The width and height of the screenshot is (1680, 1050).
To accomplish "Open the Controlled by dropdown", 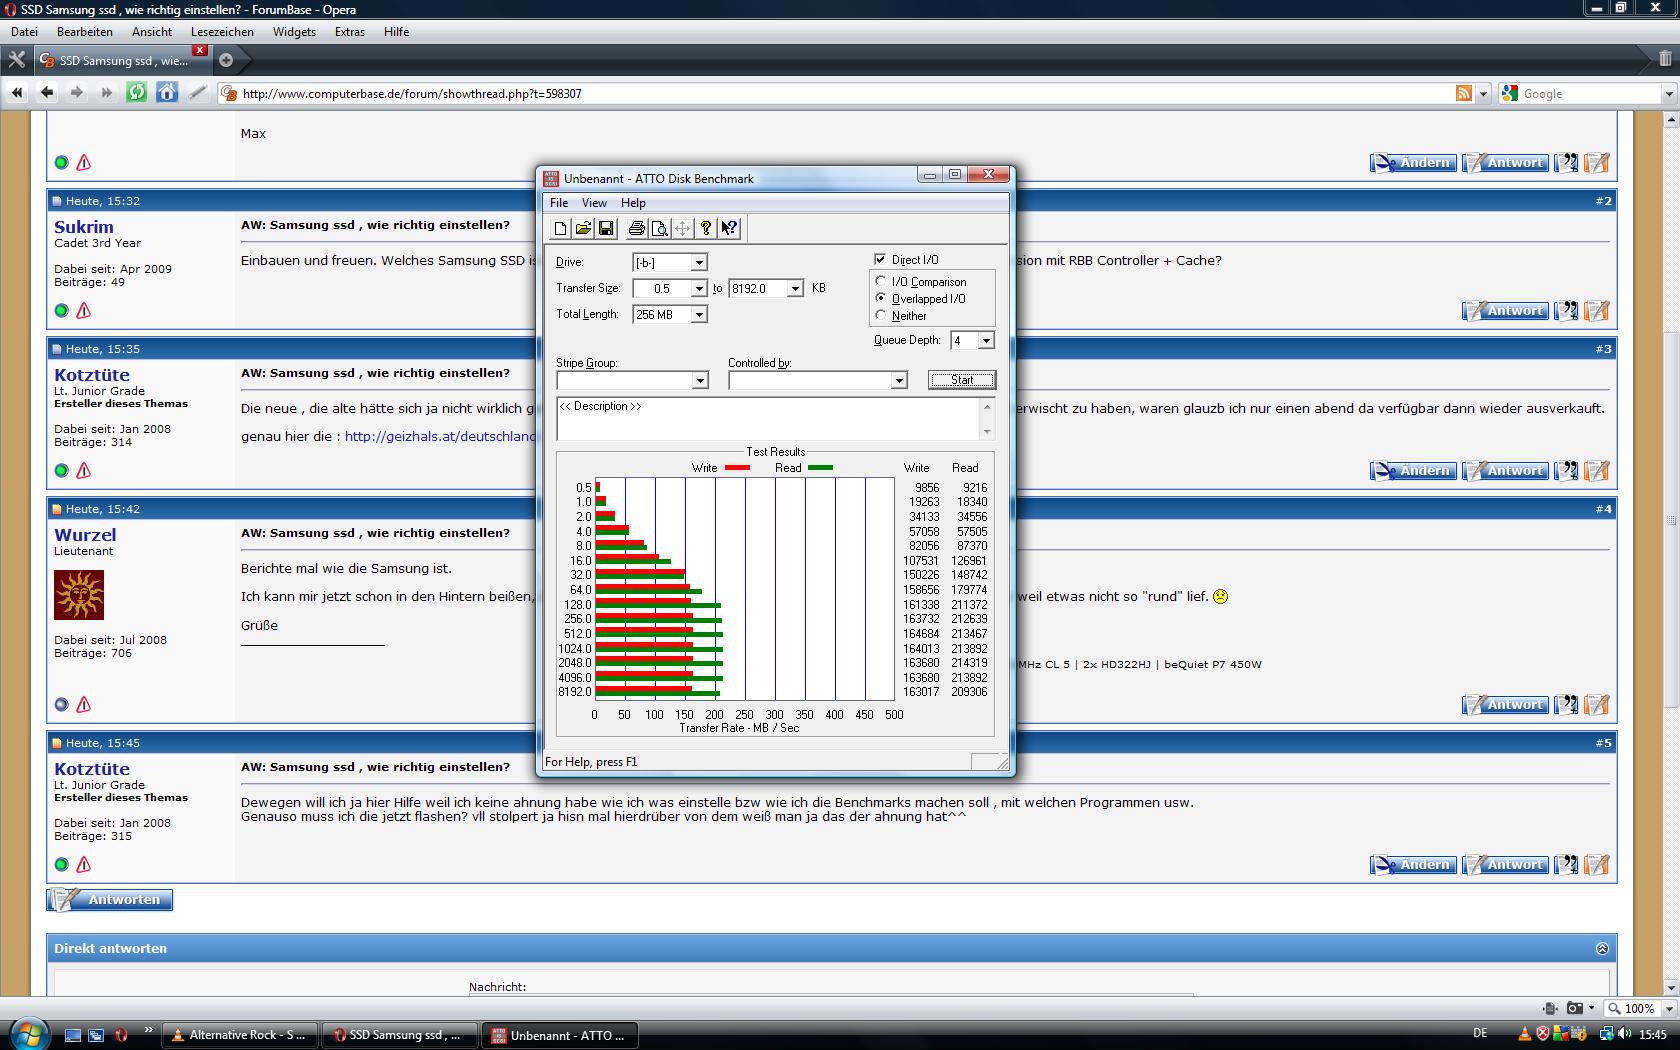I will [899, 380].
